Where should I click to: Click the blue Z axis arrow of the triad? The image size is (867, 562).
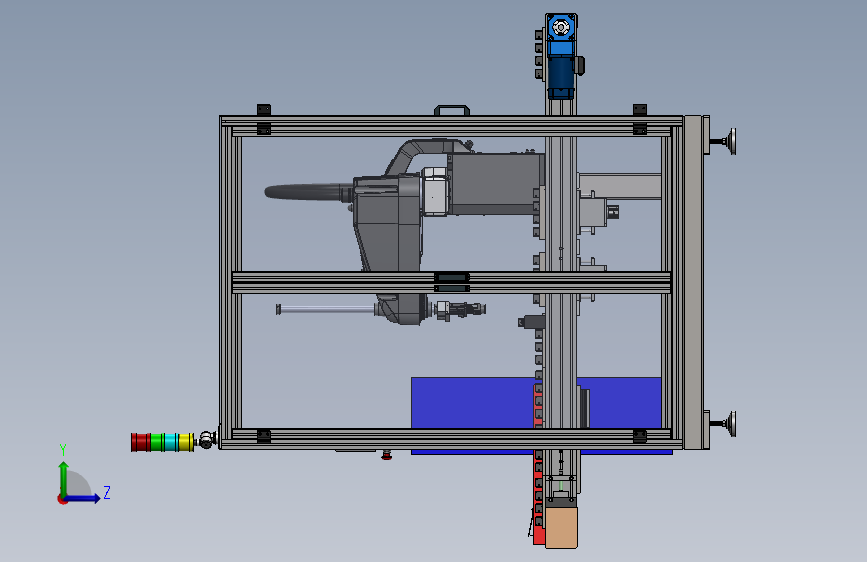click(x=83, y=498)
